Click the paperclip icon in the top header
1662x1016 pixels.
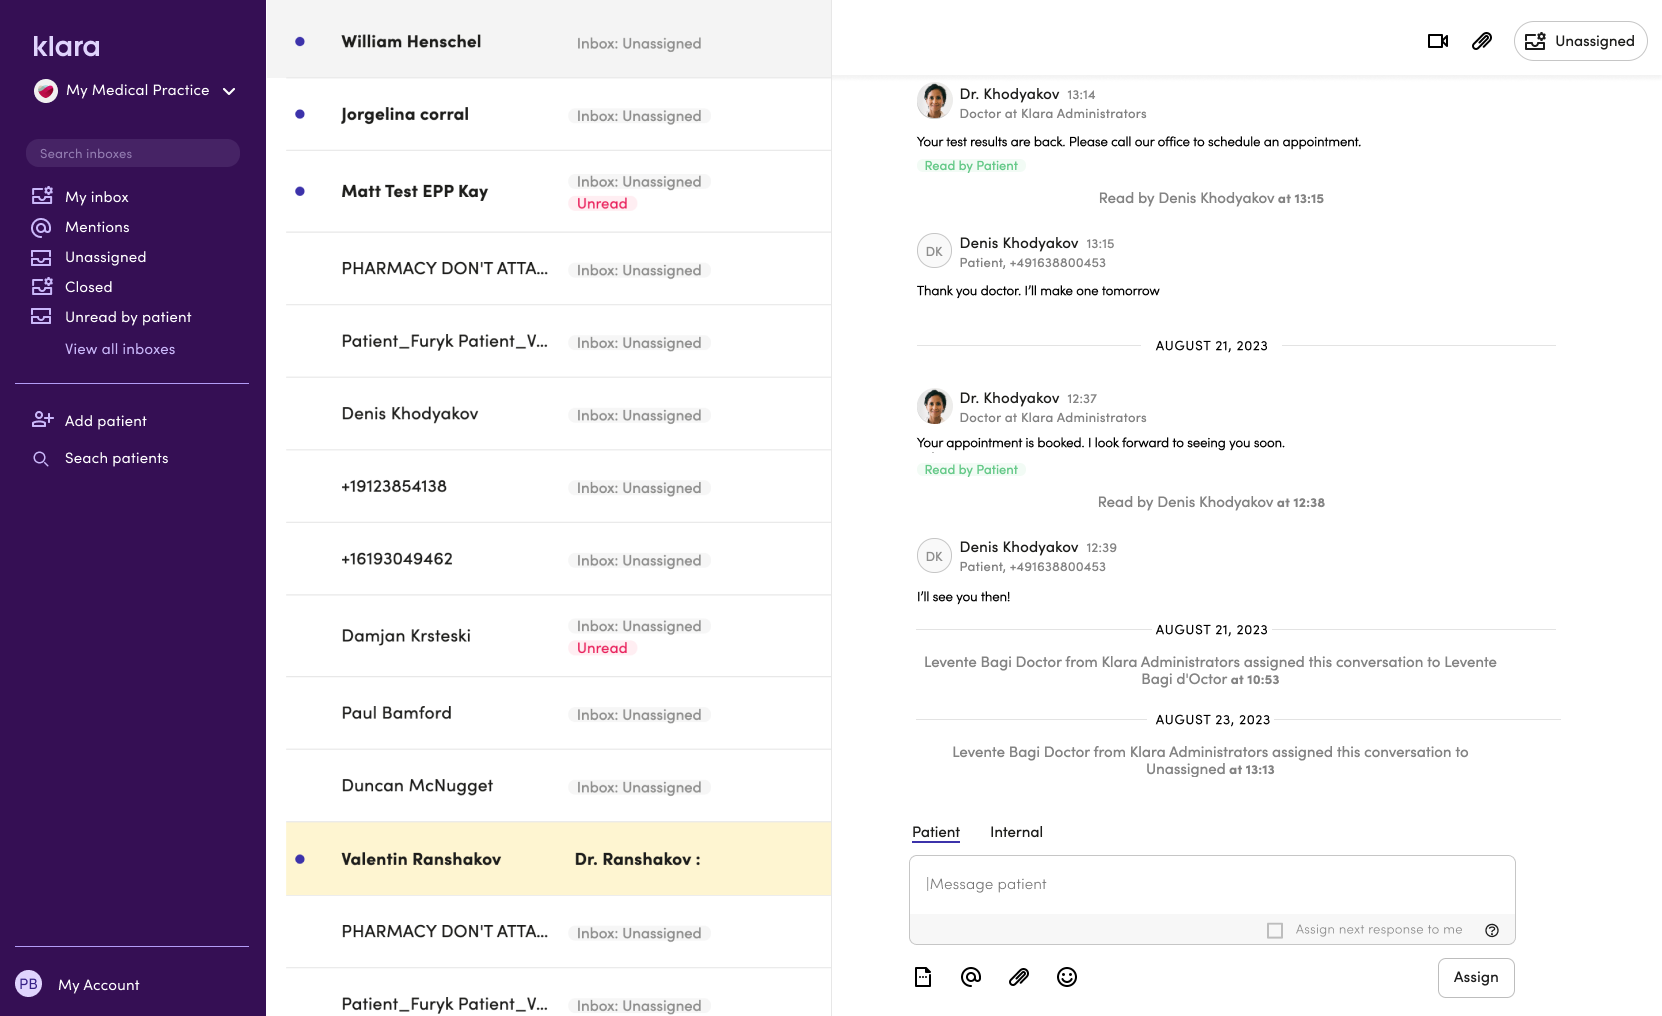coord(1481,41)
